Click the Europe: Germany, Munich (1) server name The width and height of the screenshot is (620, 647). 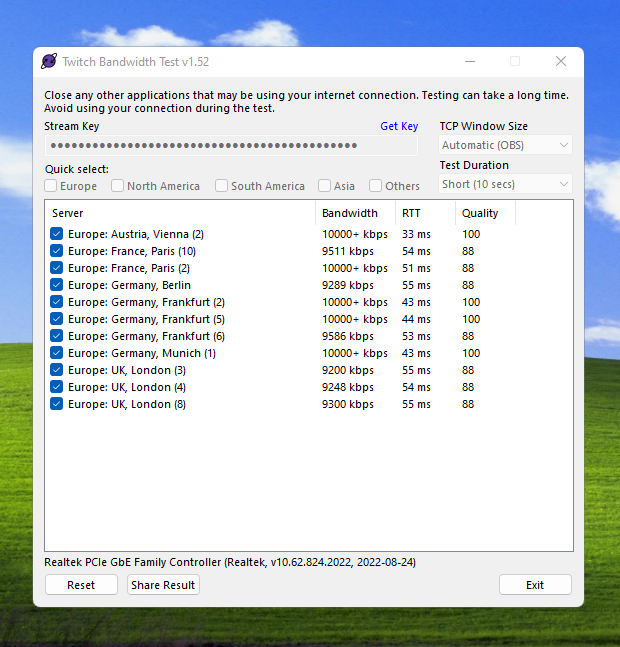click(142, 353)
